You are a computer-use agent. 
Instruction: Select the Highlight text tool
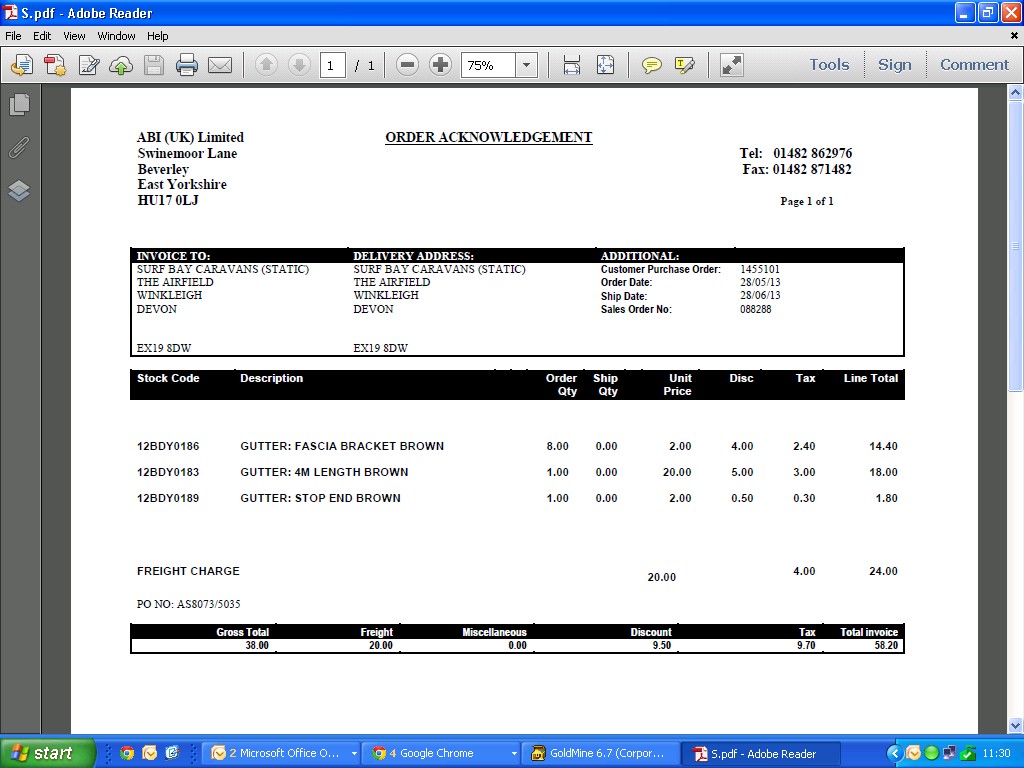[x=684, y=66]
